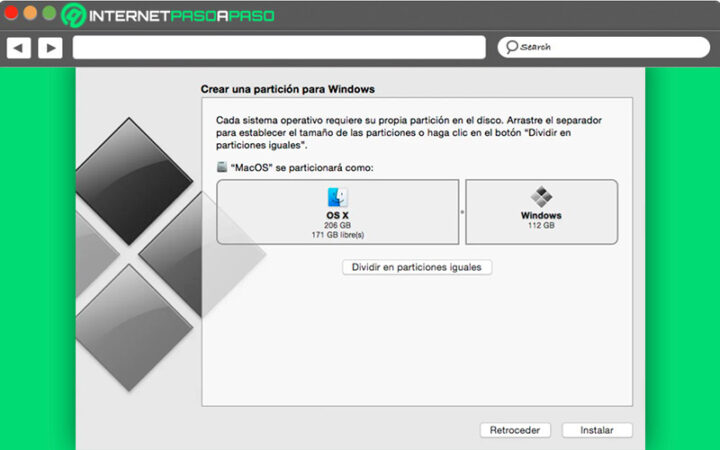Click the partition separator handle dot
720x450 pixels.
click(462, 212)
